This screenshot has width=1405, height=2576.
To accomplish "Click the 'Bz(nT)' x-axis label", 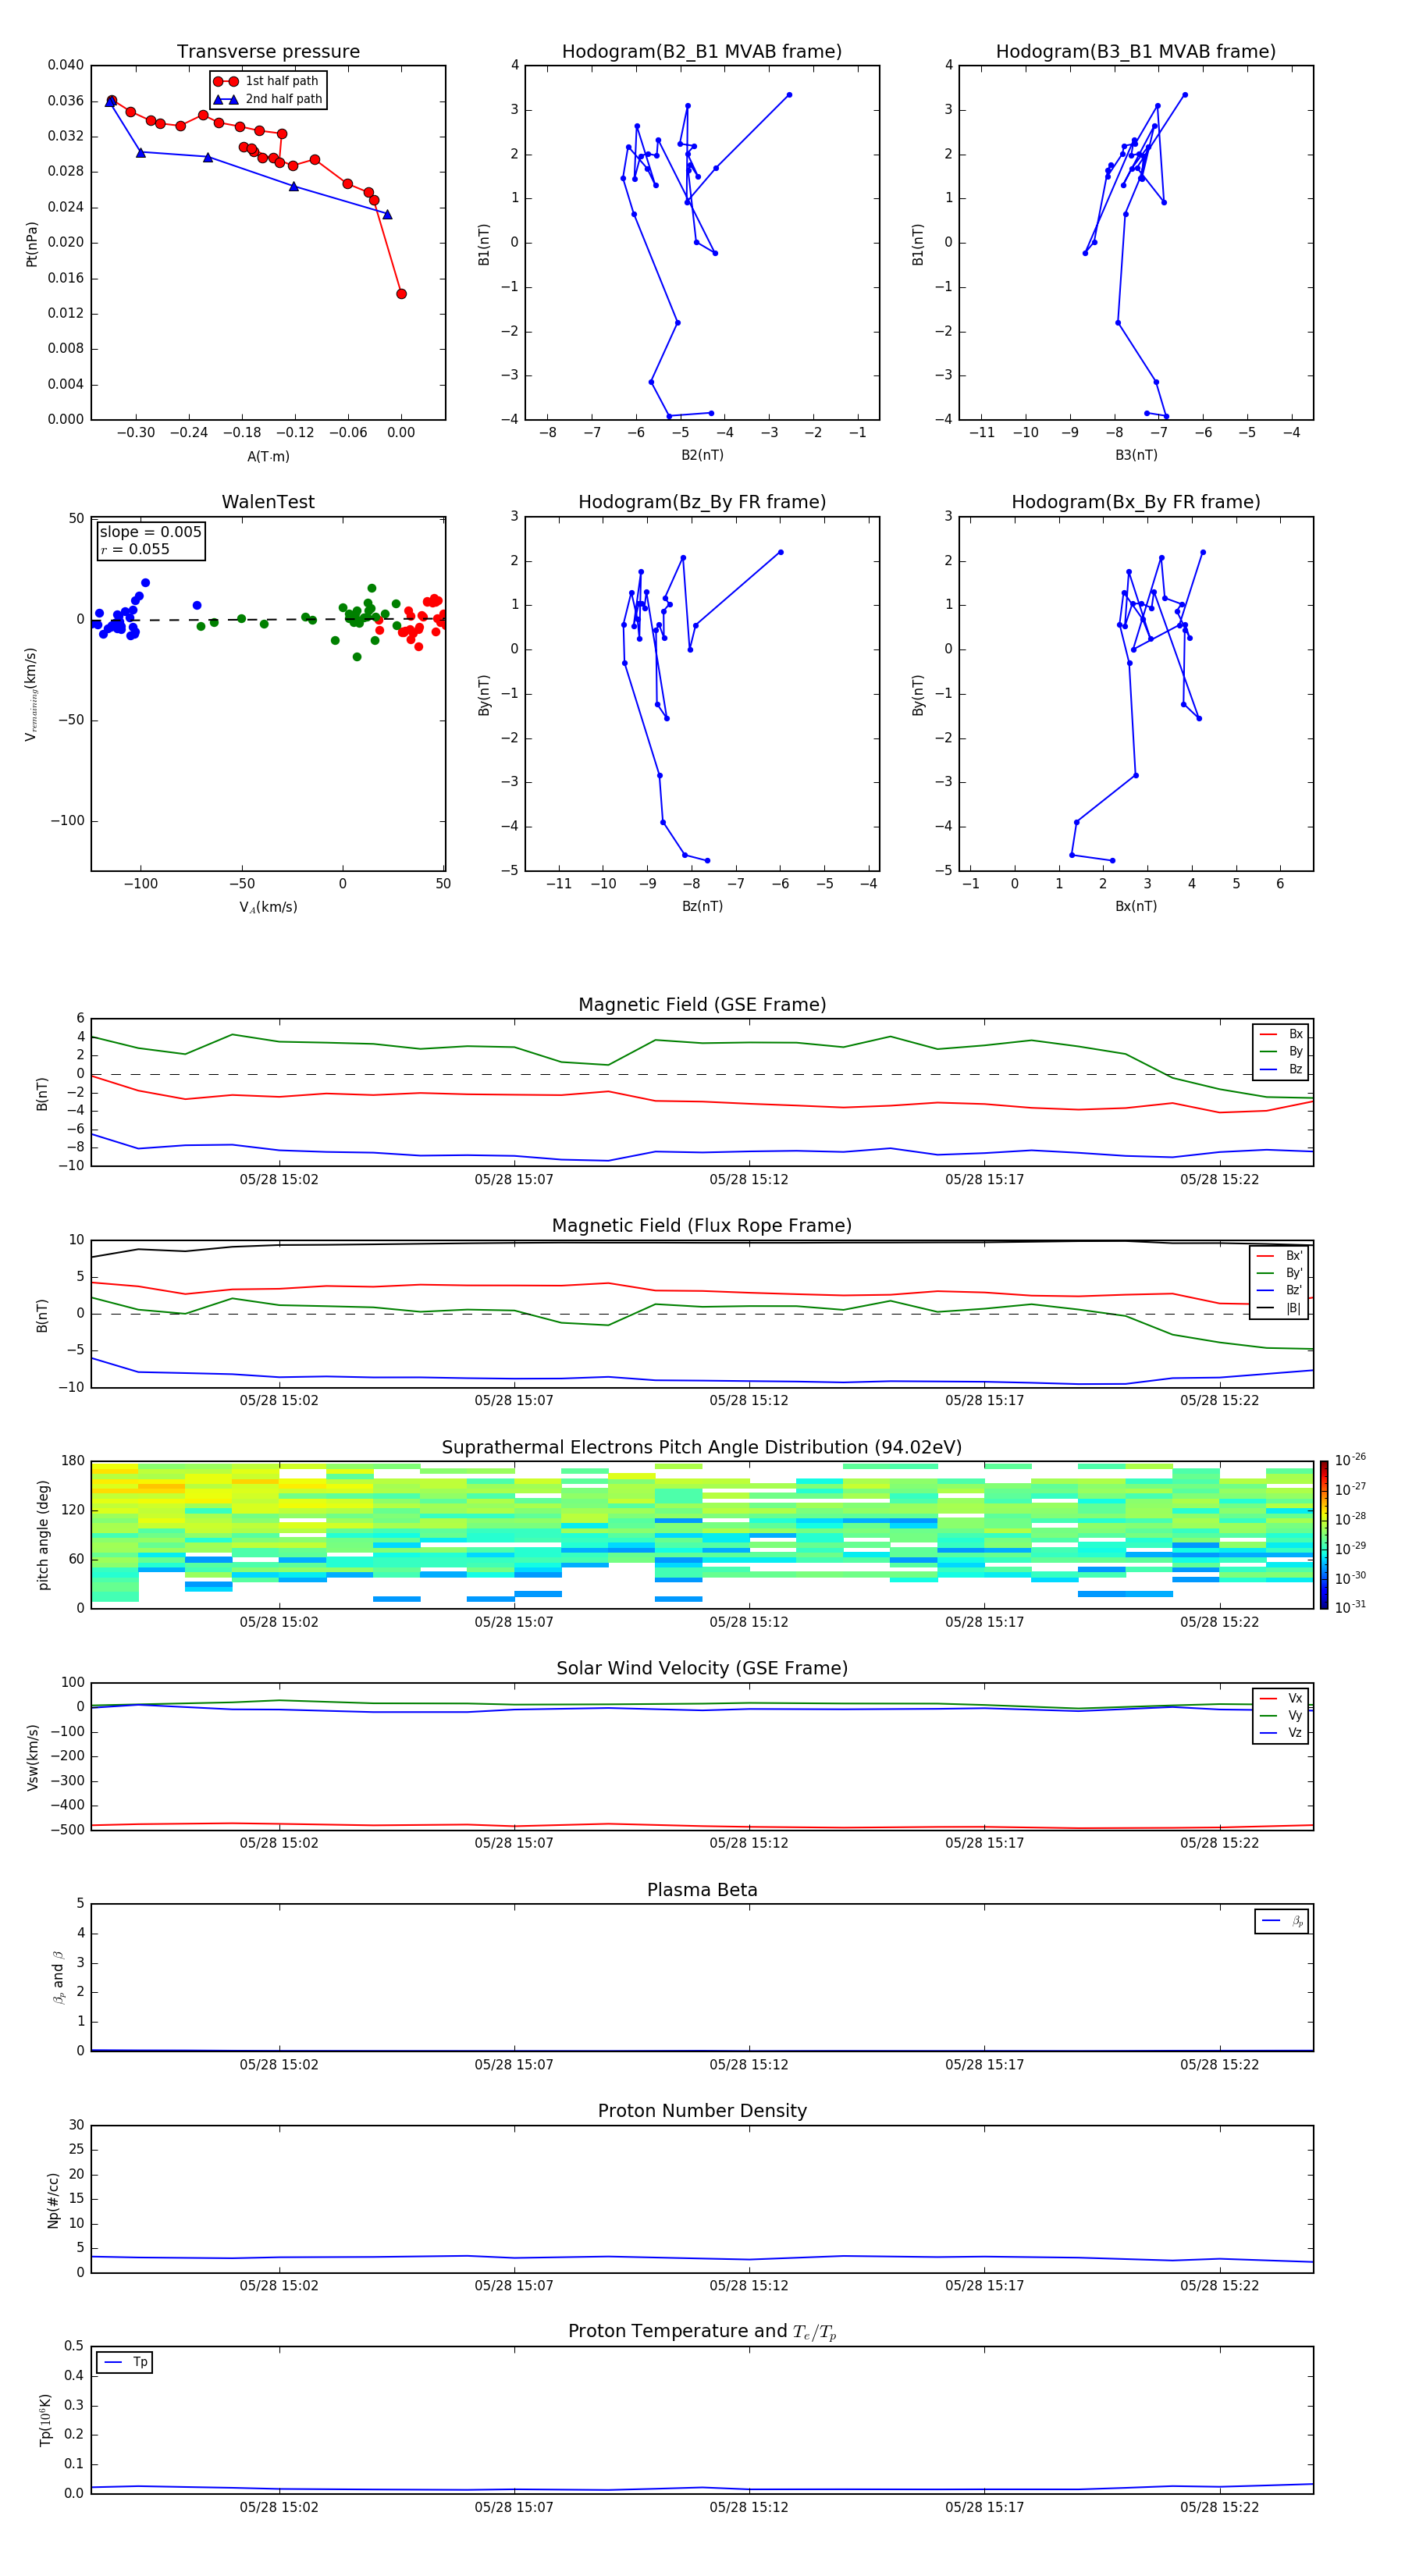I will tap(702, 906).
